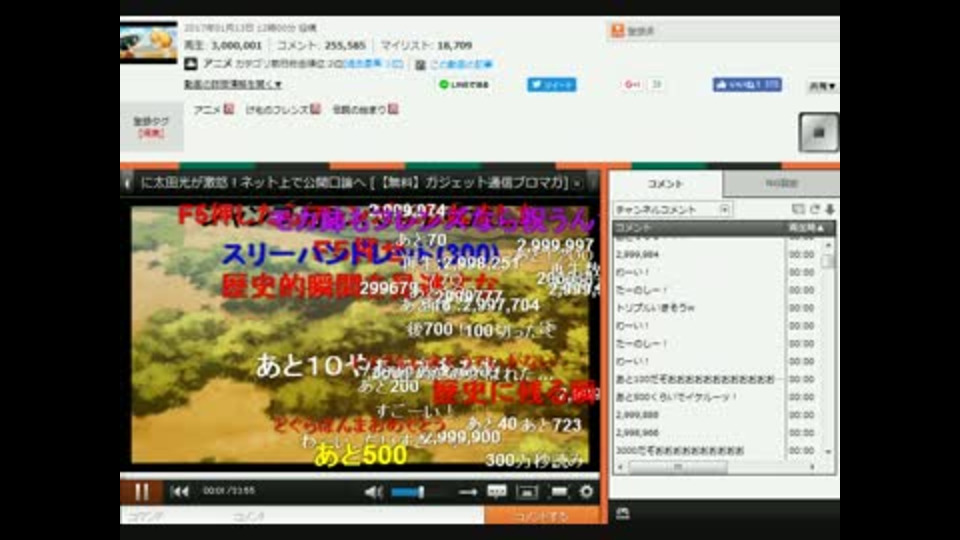Image resolution: width=960 pixels, height=540 pixels.
Task: Open dictionary icon next to アニメ tag
Action: pyautogui.click(x=228, y=109)
